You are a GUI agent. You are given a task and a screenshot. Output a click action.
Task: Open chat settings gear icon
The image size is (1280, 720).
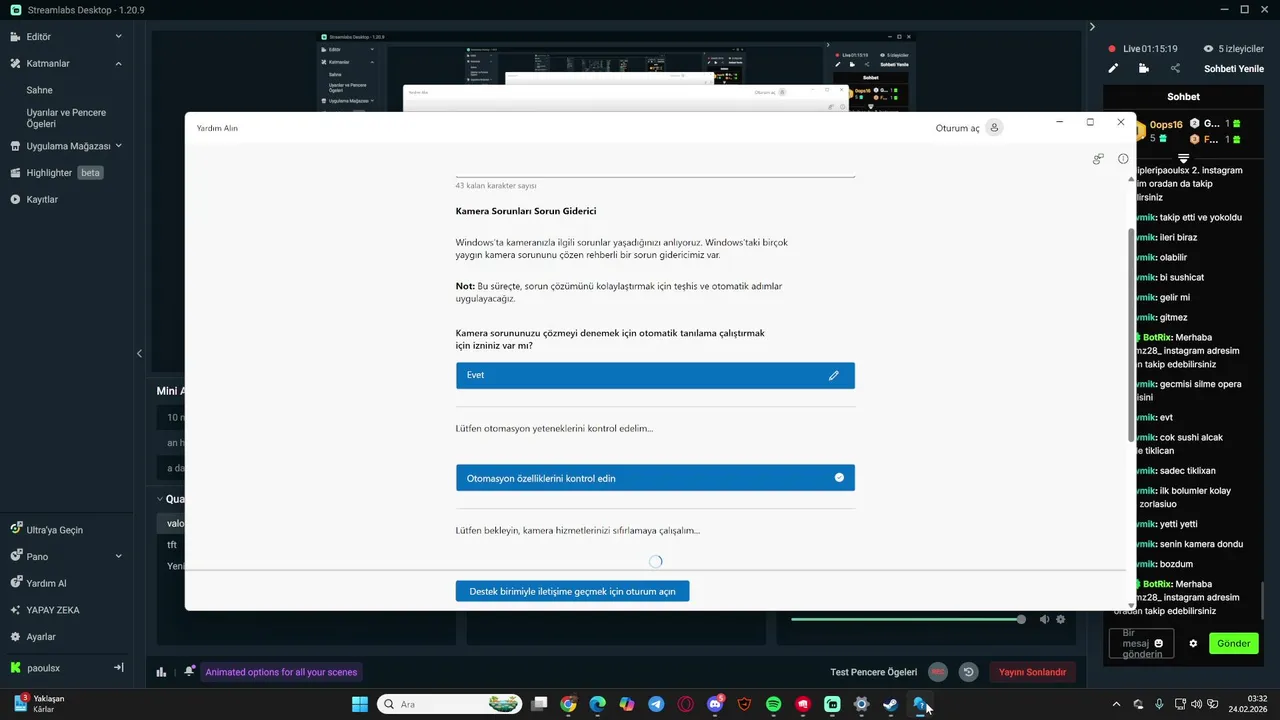click(x=1193, y=643)
